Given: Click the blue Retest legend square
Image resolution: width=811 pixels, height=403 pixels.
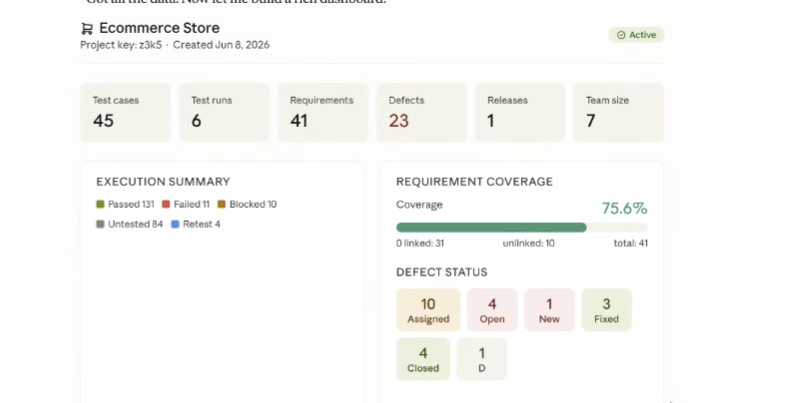Looking at the screenshot, I should tap(175, 224).
